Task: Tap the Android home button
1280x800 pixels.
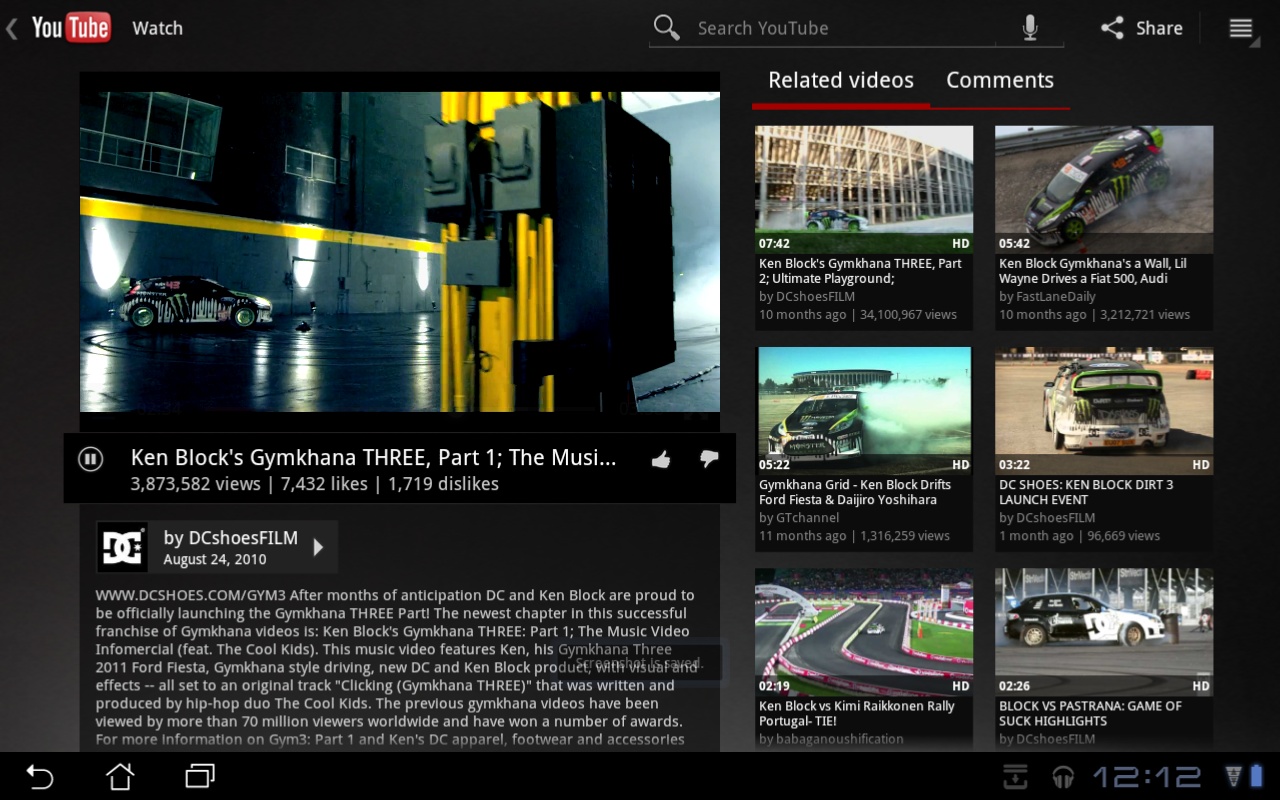Action: (120, 776)
